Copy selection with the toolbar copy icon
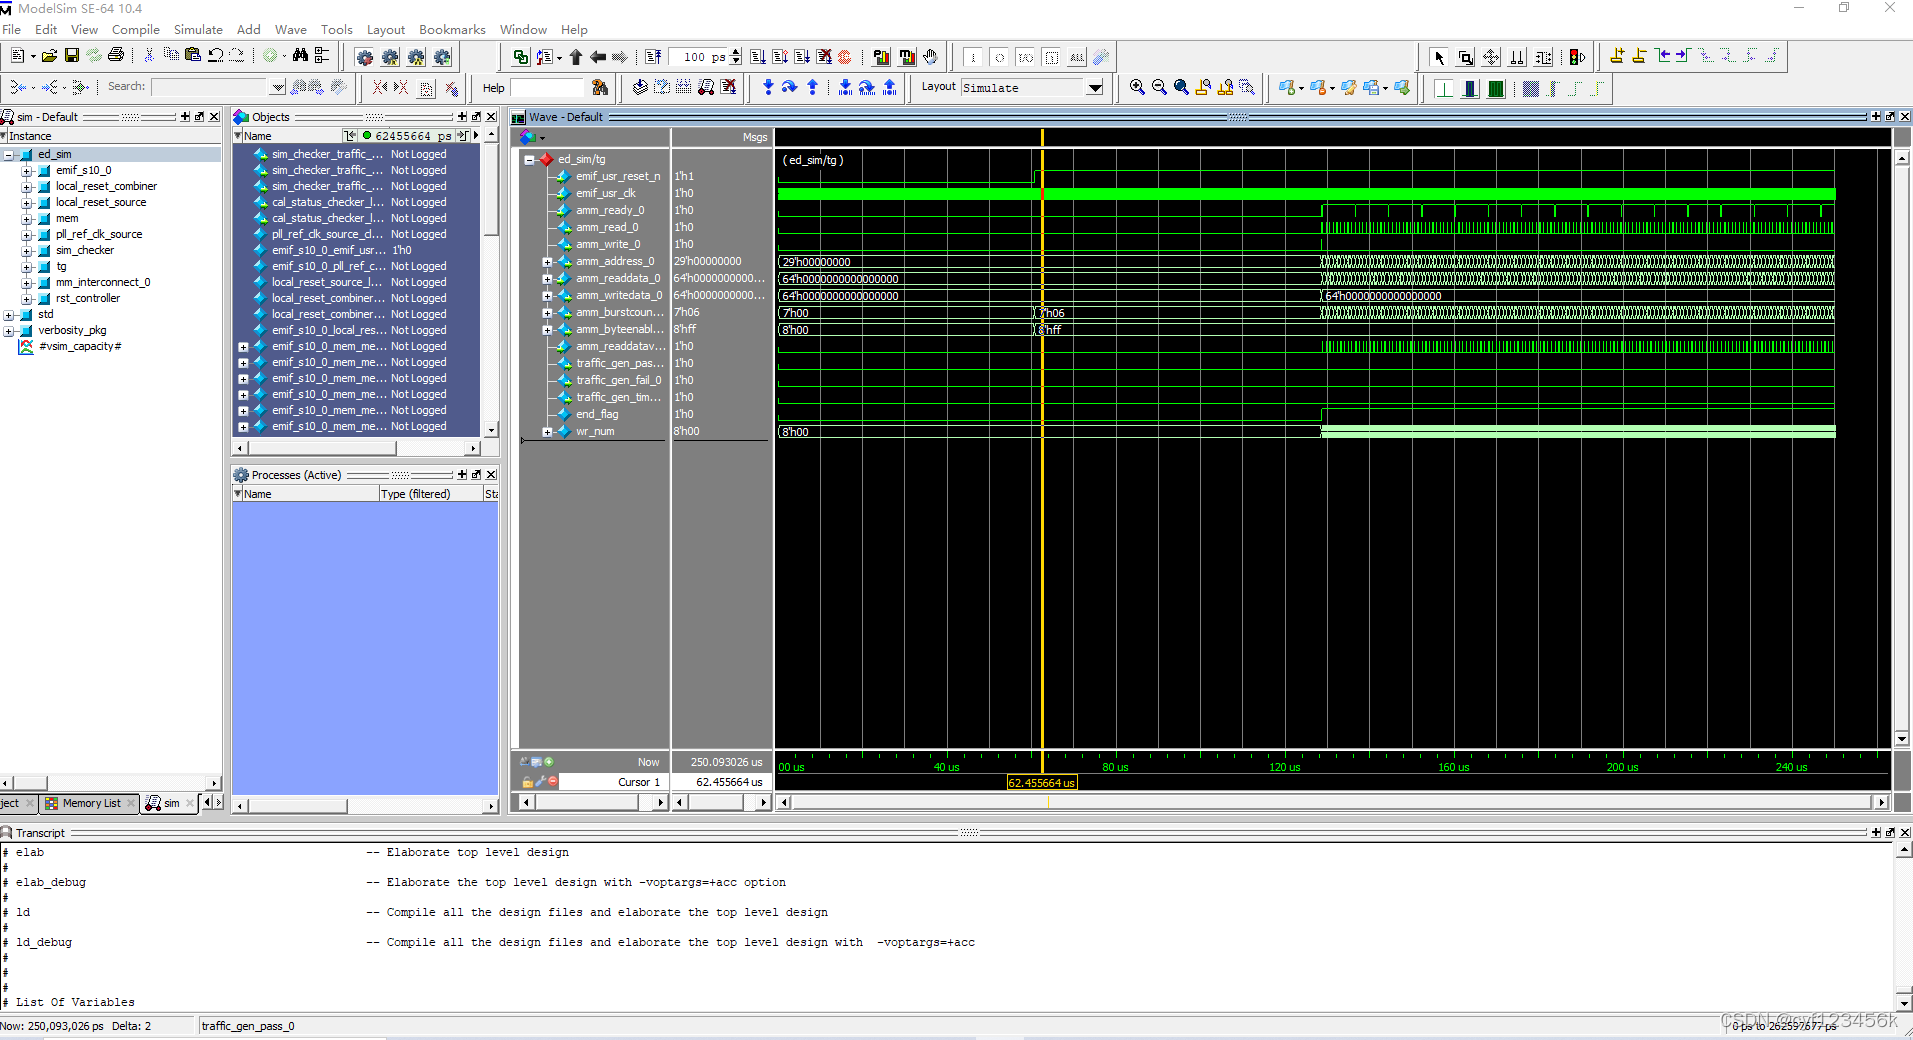The image size is (1913, 1040). (x=171, y=56)
